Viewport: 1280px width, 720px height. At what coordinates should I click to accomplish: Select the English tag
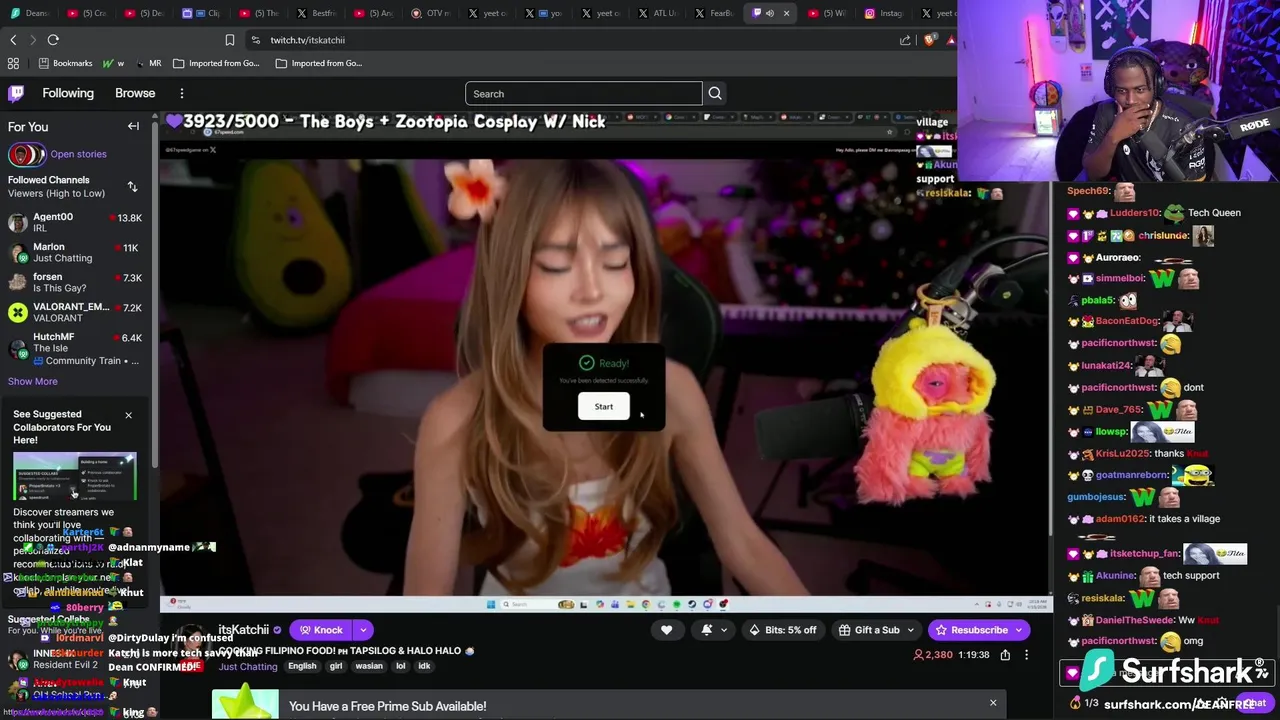pyautogui.click(x=302, y=666)
